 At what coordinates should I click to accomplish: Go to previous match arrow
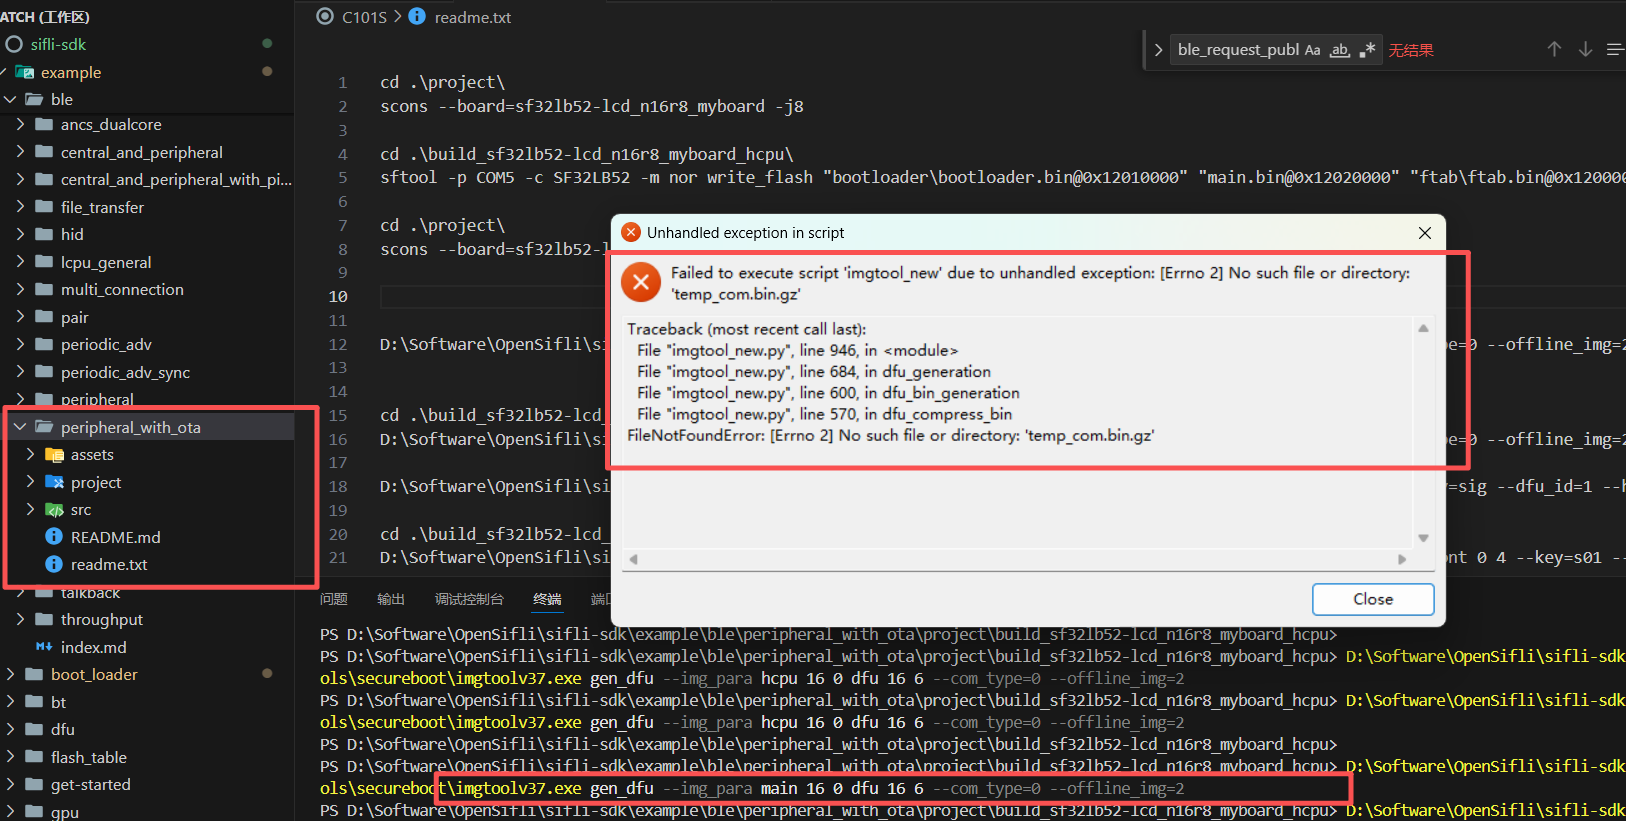[1554, 50]
